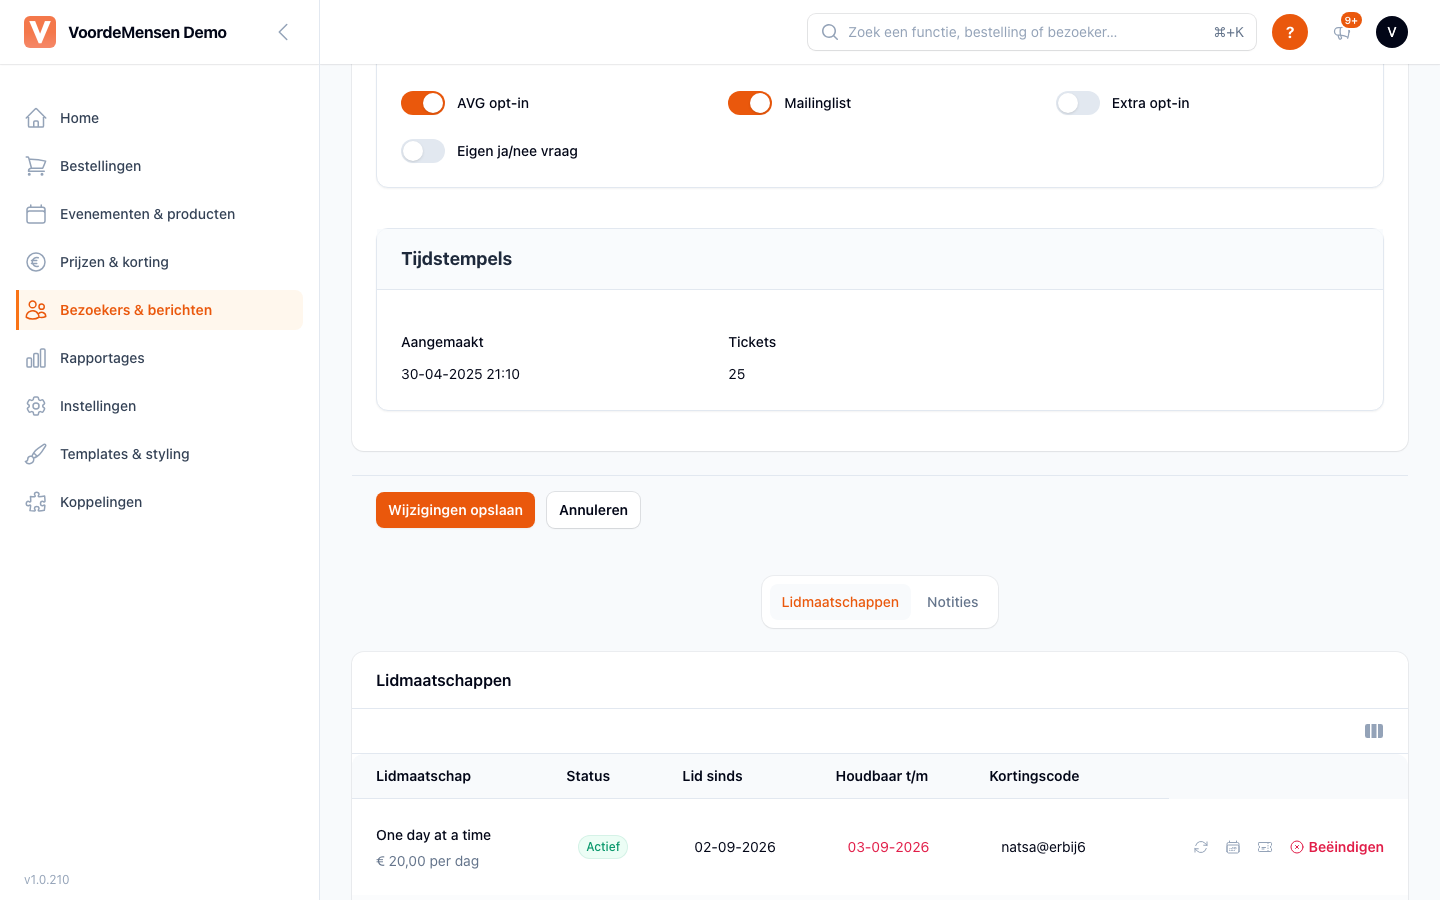The height and width of the screenshot is (900, 1440).
Task: Click the Evenementen calendar icon
Action: pos(36,214)
